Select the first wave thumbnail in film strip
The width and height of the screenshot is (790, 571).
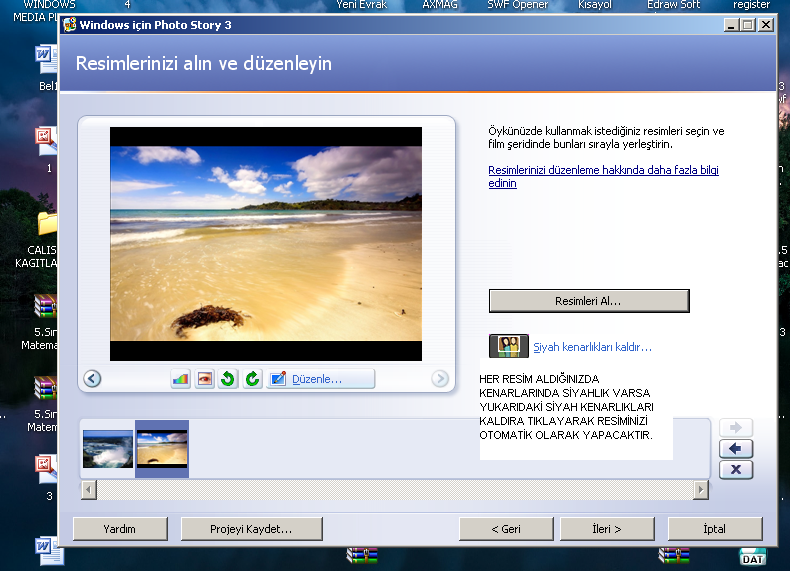(x=107, y=449)
